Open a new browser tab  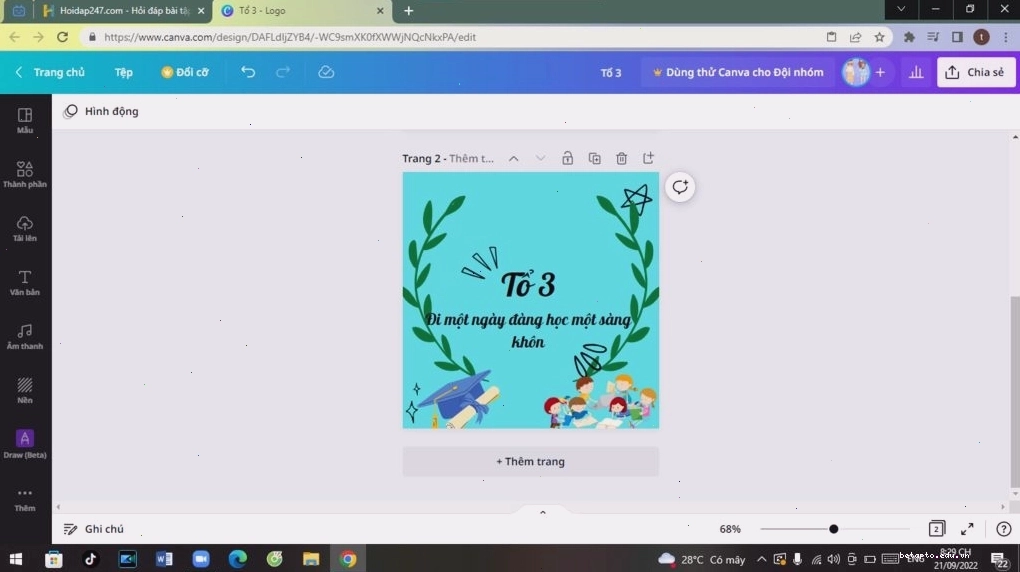click(409, 11)
